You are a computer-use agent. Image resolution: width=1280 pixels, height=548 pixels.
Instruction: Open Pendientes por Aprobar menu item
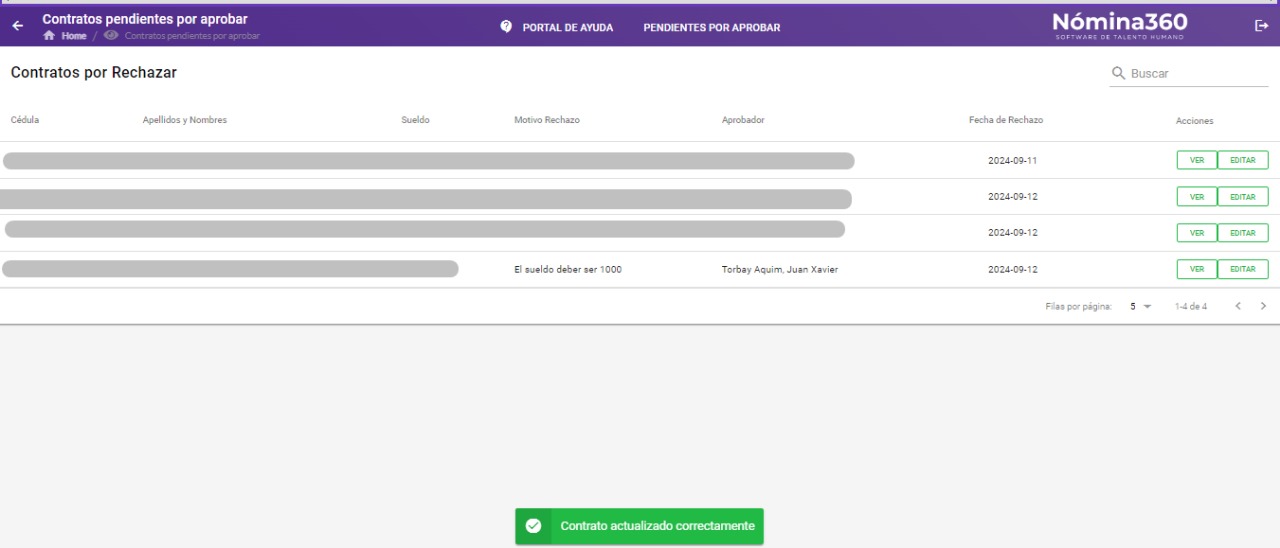pos(712,27)
